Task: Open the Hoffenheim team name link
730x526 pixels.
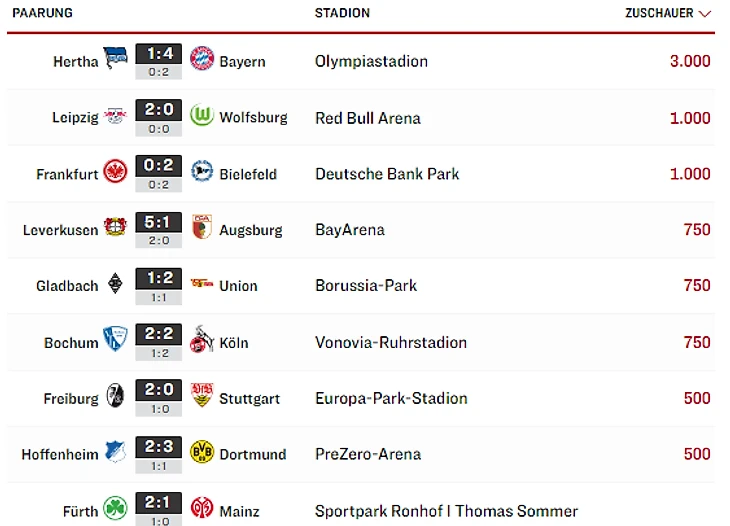Action: [60, 454]
